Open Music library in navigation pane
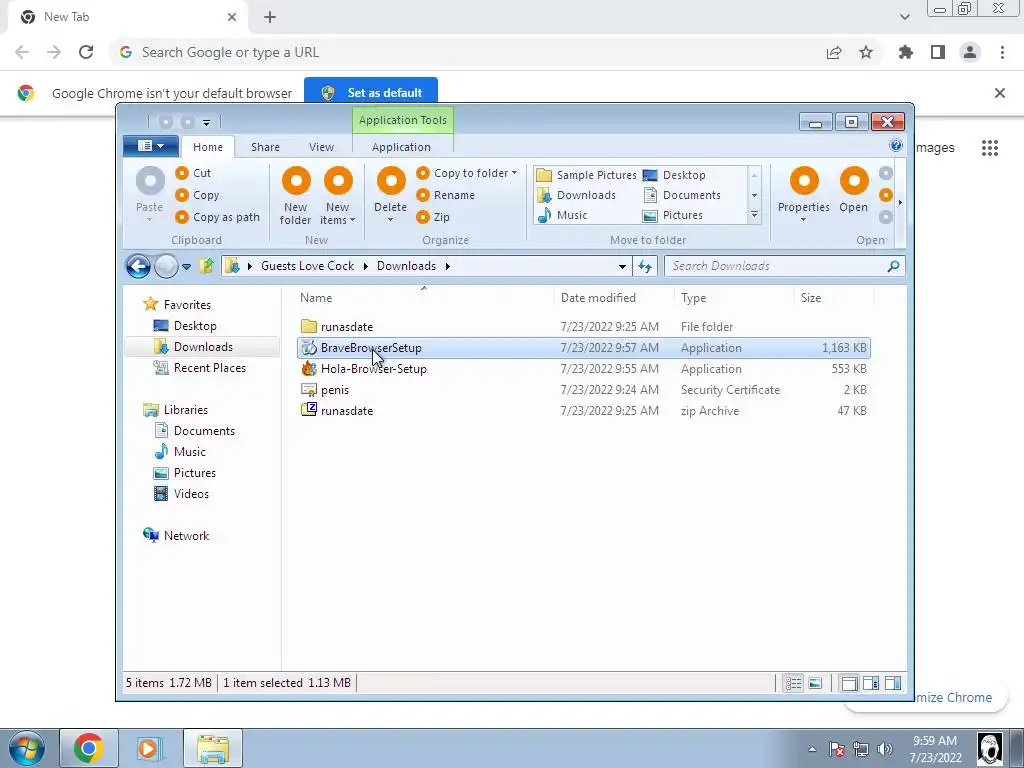This screenshot has width=1024, height=768. pyautogui.click(x=180, y=451)
